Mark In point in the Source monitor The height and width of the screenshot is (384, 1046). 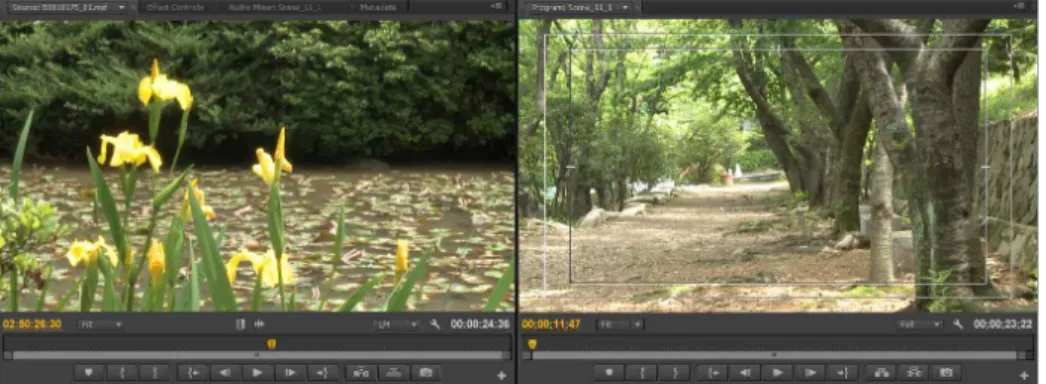tap(122, 373)
